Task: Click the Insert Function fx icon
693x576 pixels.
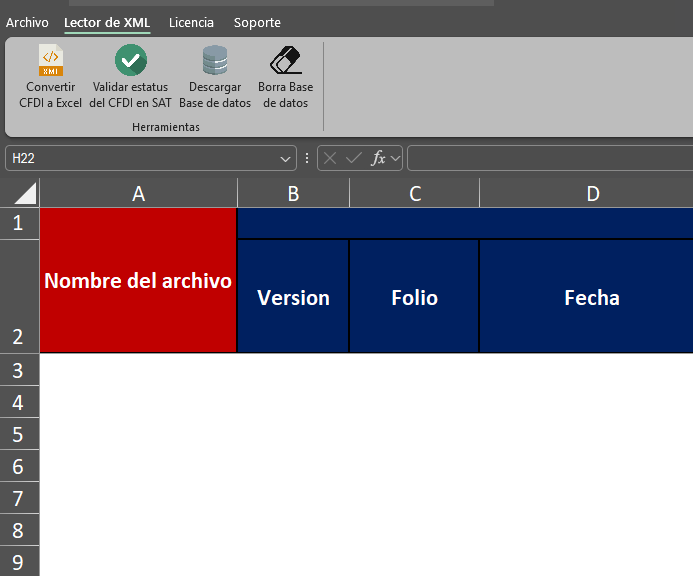Action: pyautogui.click(x=378, y=158)
